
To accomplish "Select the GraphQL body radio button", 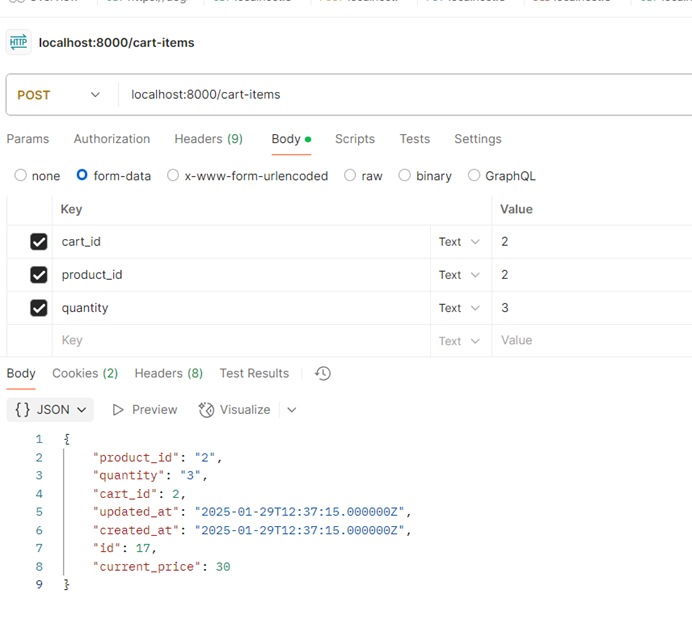I will [474, 176].
